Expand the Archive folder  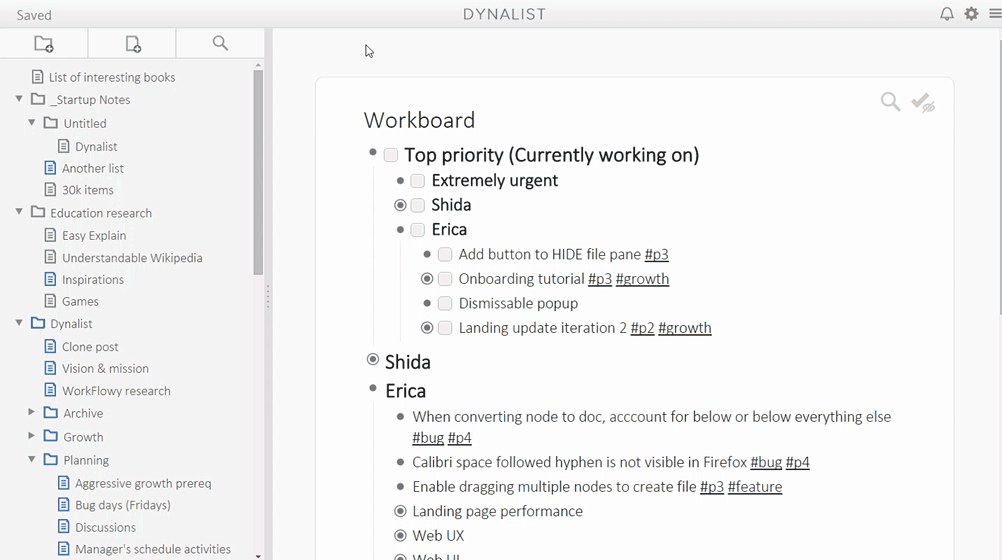(31, 412)
